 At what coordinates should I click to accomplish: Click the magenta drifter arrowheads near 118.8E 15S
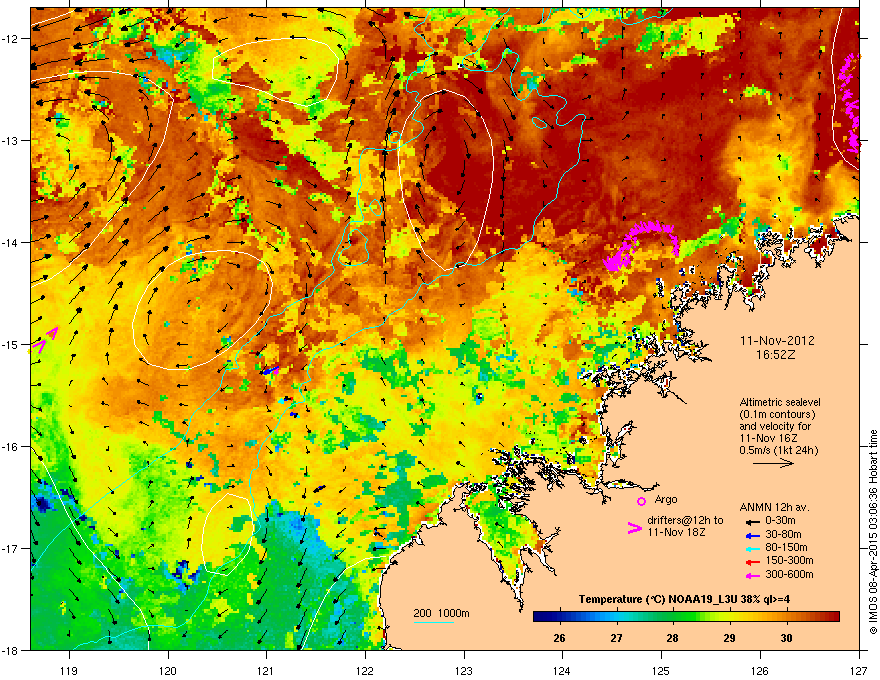(43, 340)
